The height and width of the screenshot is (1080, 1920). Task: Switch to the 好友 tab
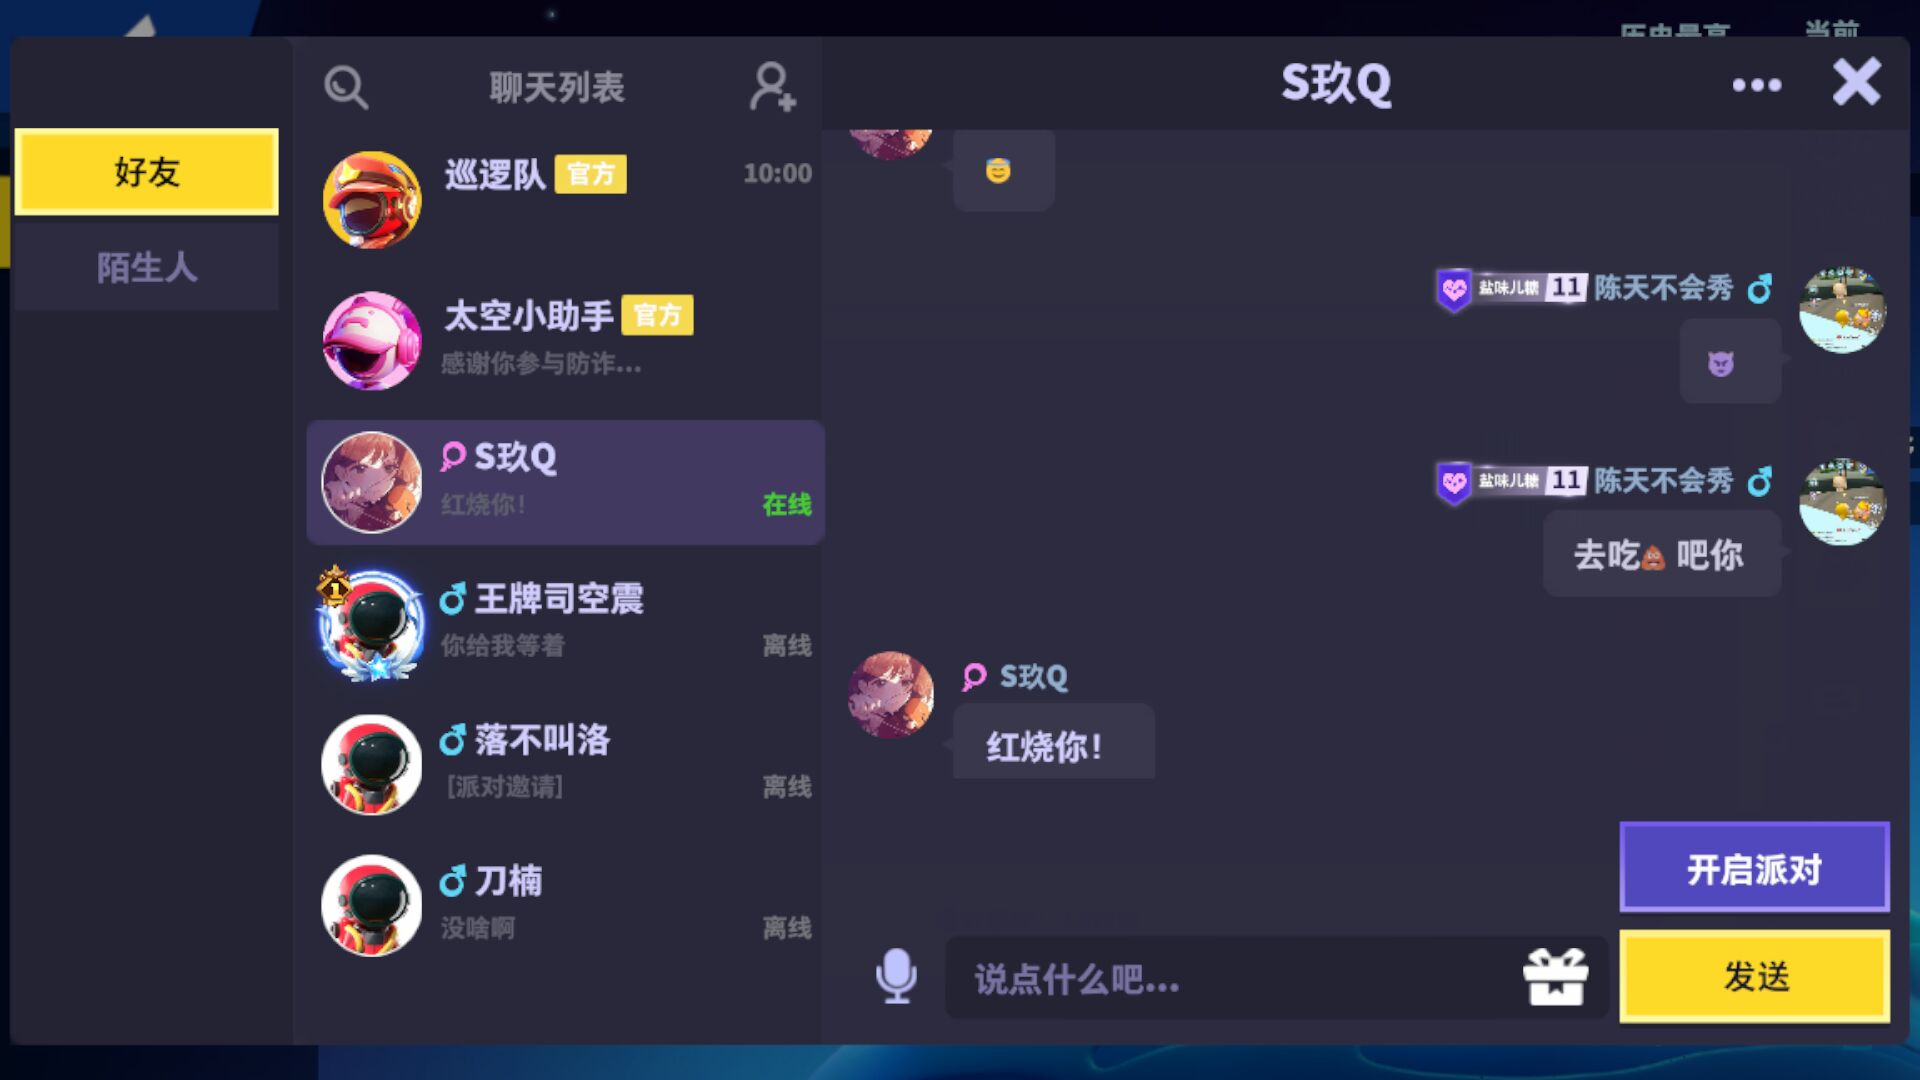[147, 171]
